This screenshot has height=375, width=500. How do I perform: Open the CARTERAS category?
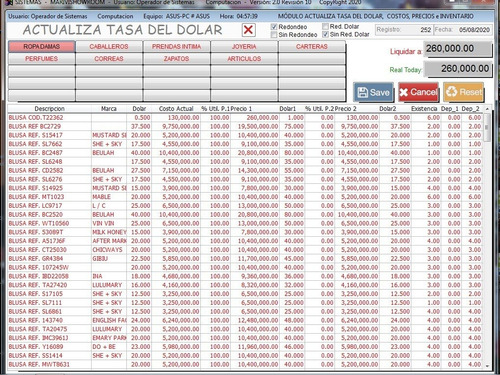tap(312, 47)
